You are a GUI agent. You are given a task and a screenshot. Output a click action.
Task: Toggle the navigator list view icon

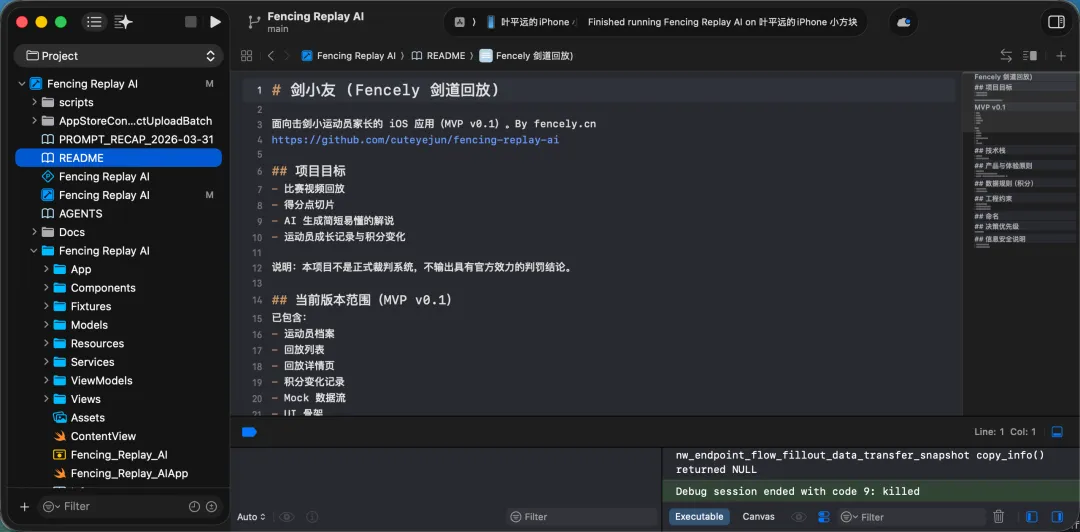94,22
